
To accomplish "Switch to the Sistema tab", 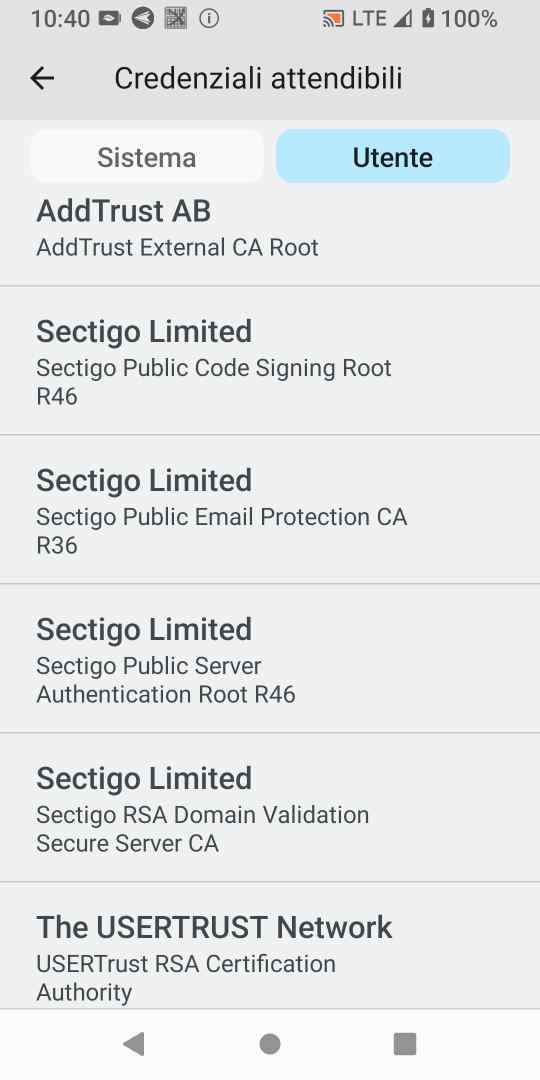I will pyautogui.click(x=147, y=157).
